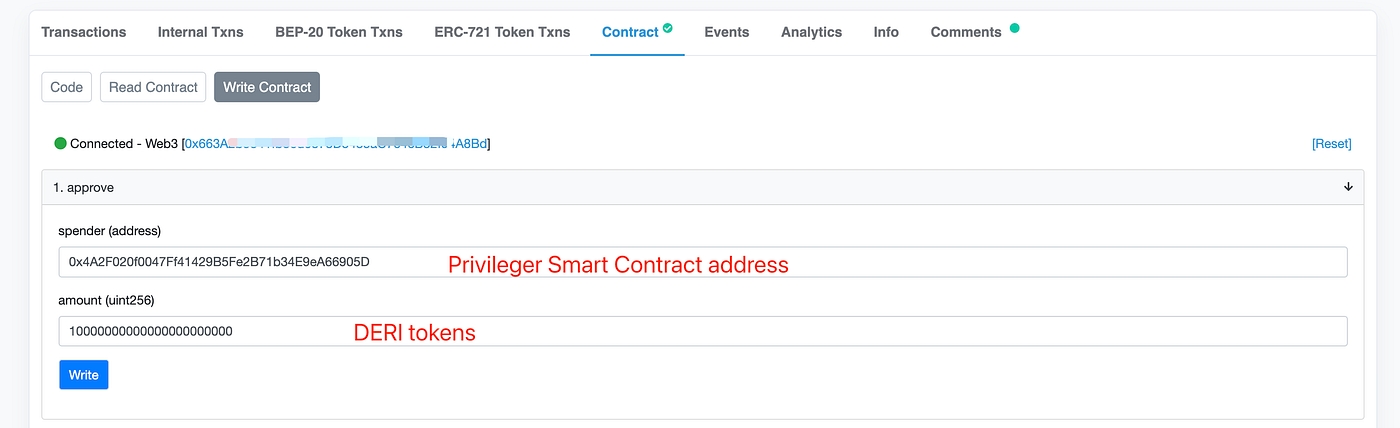Focus the spender address input field
This screenshot has height=428, width=1400.
click(702, 262)
